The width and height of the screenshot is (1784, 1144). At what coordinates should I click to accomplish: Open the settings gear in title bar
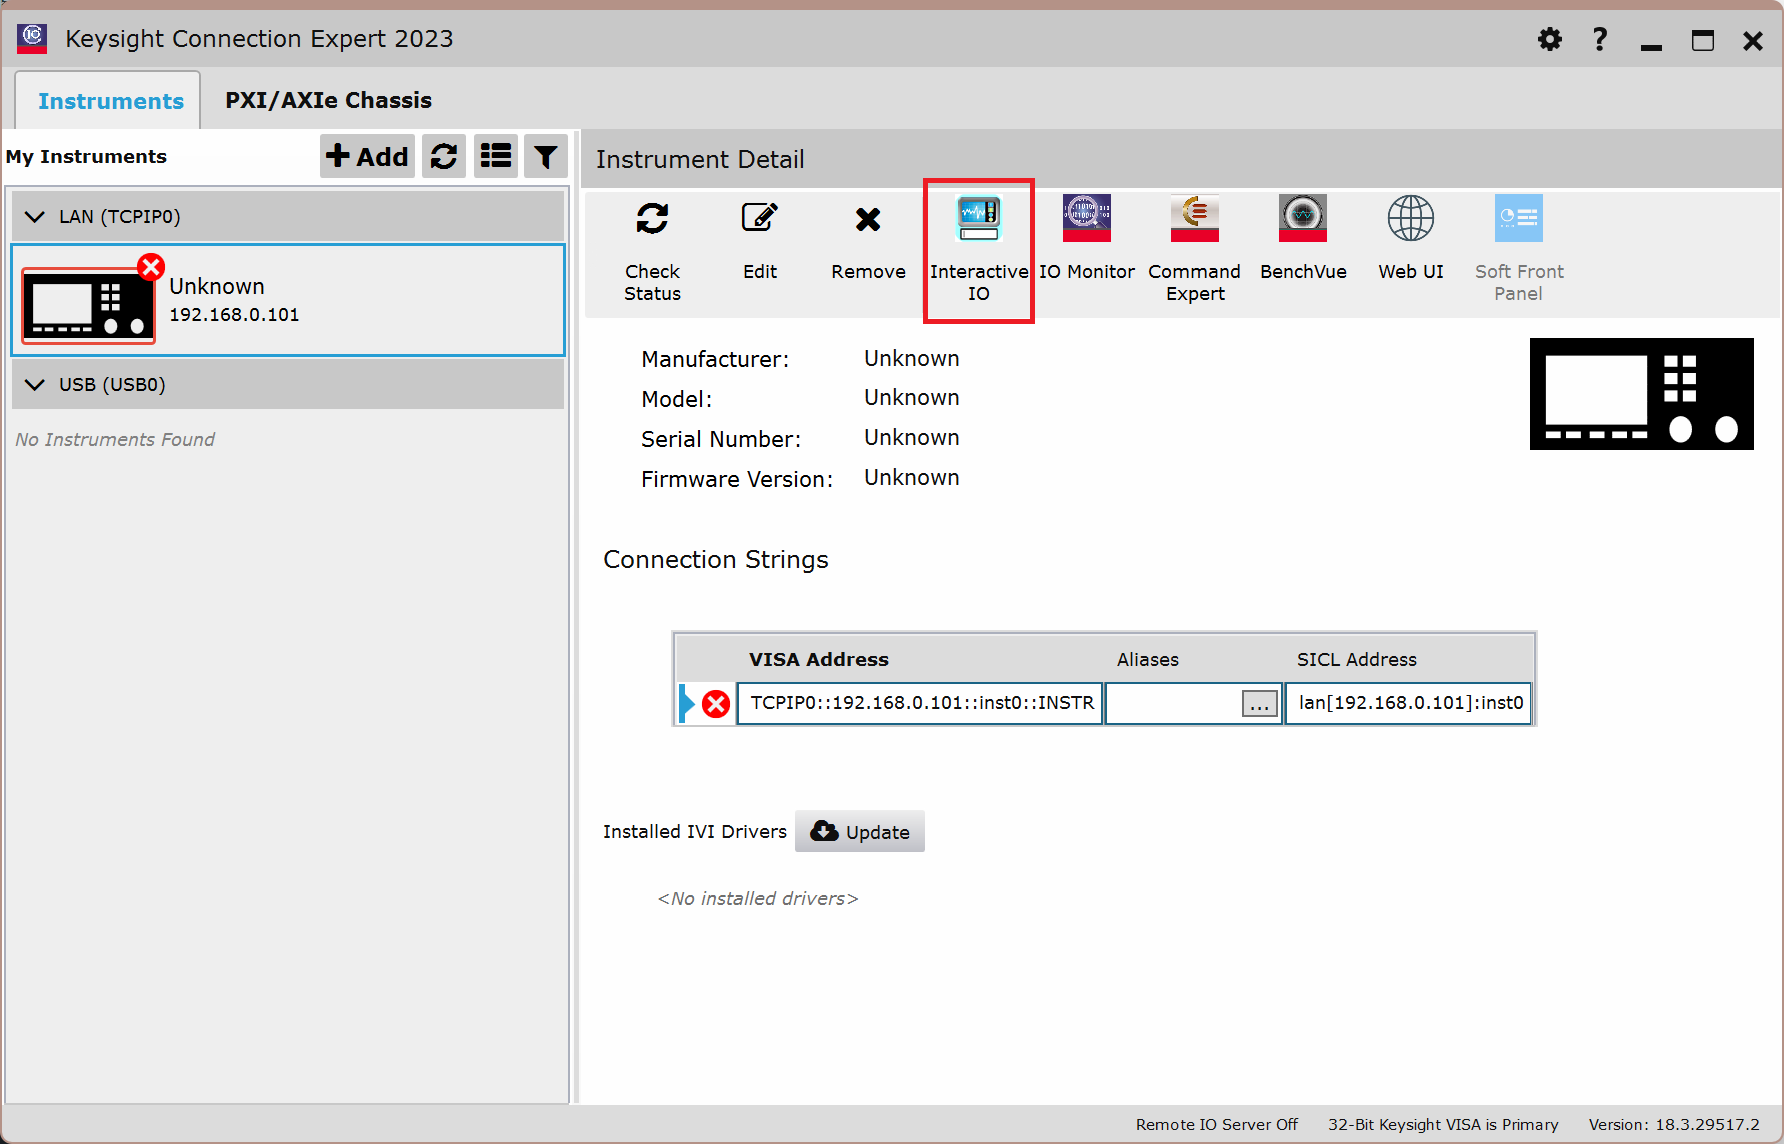pyautogui.click(x=1549, y=39)
